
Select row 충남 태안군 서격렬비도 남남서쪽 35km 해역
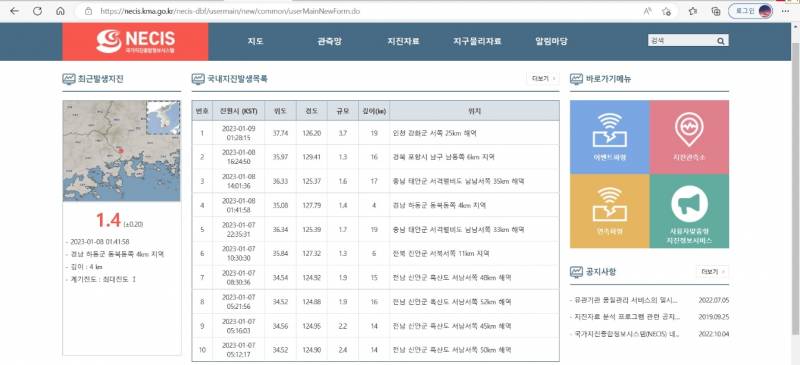[376, 181]
